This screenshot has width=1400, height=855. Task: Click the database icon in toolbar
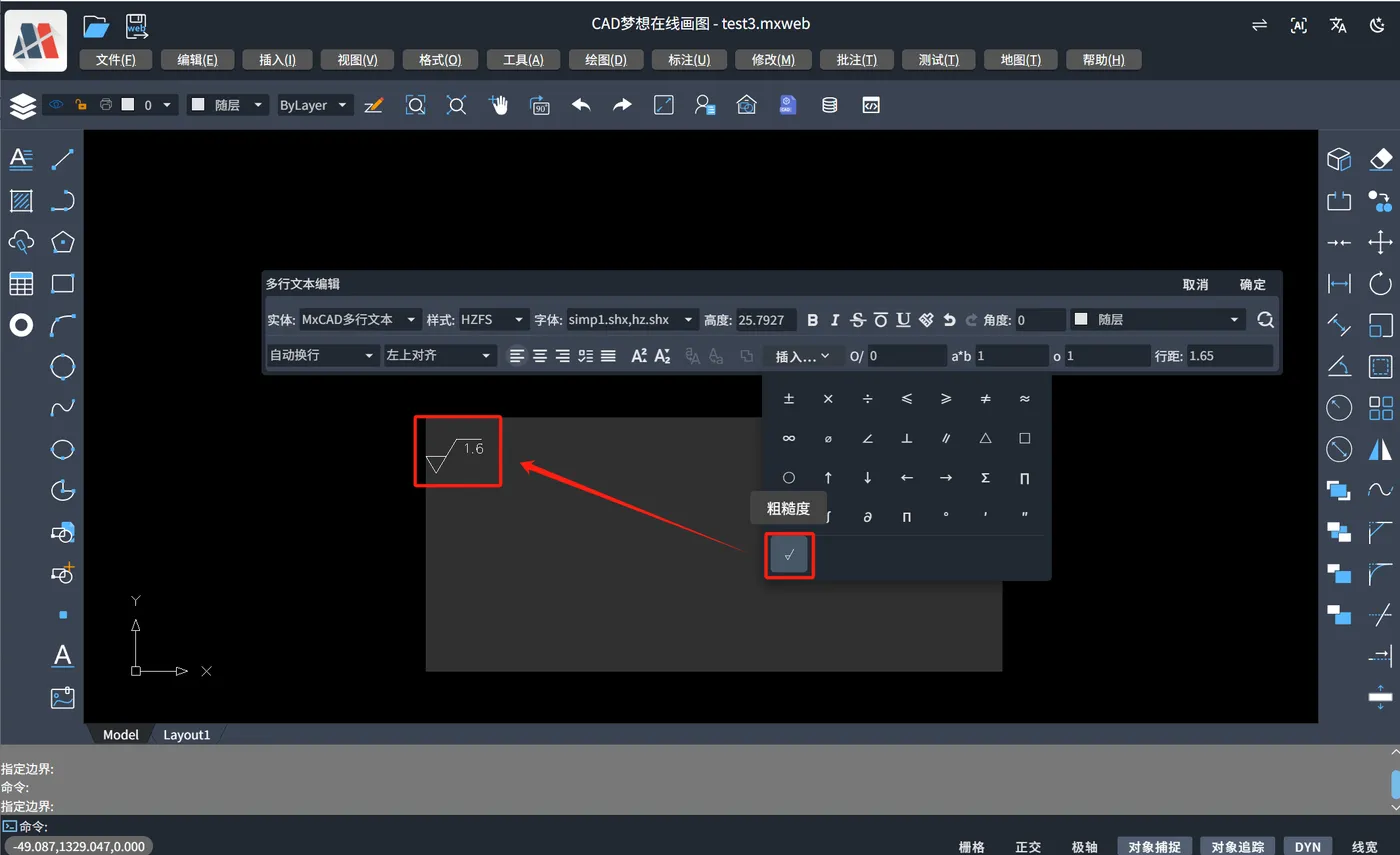pos(829,105)
